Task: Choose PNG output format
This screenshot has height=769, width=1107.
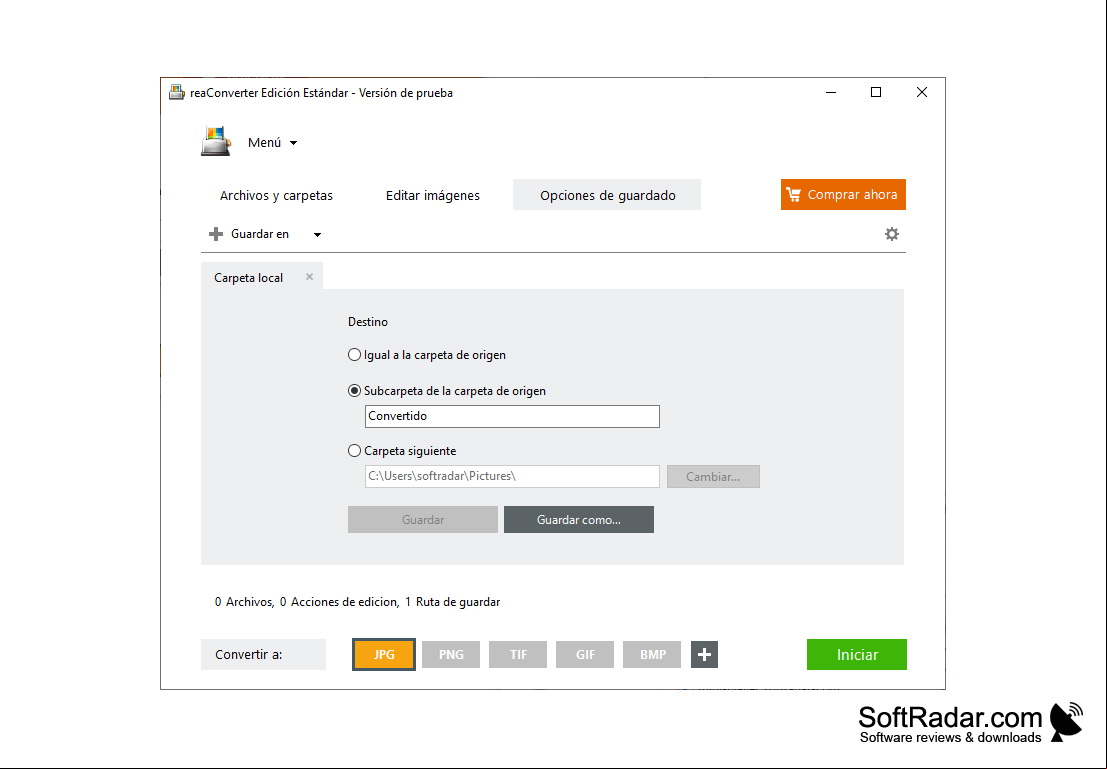Action: pos(451,655)
